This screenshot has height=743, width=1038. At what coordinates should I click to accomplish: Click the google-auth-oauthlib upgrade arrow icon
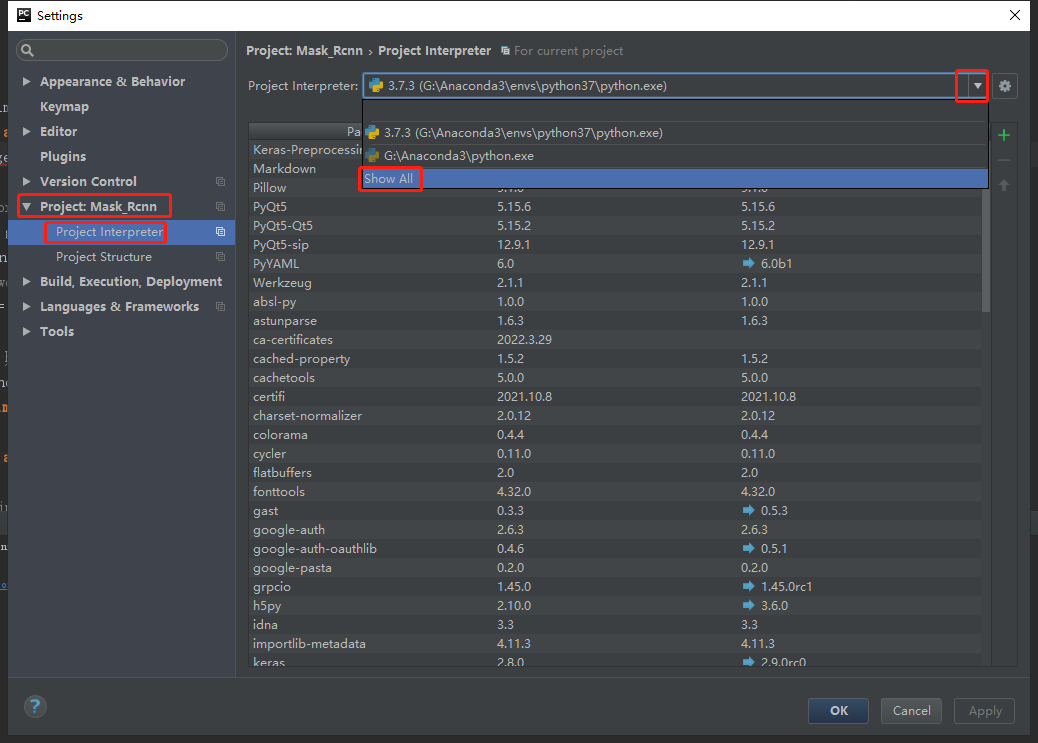click(748, 548)
